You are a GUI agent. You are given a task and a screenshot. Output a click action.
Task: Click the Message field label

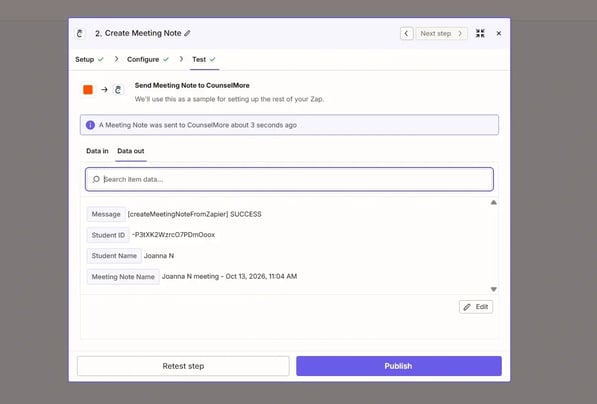(106, 214)
